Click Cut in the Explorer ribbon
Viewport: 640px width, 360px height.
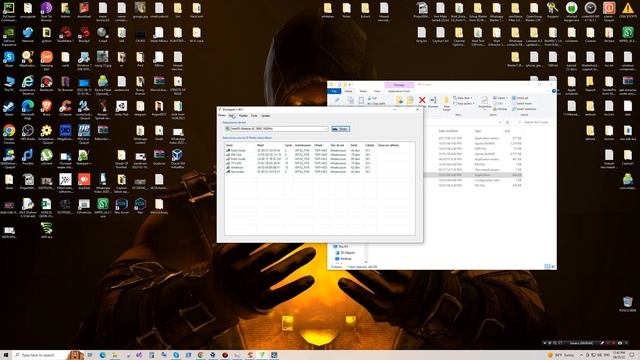click(x=371, y=98)
